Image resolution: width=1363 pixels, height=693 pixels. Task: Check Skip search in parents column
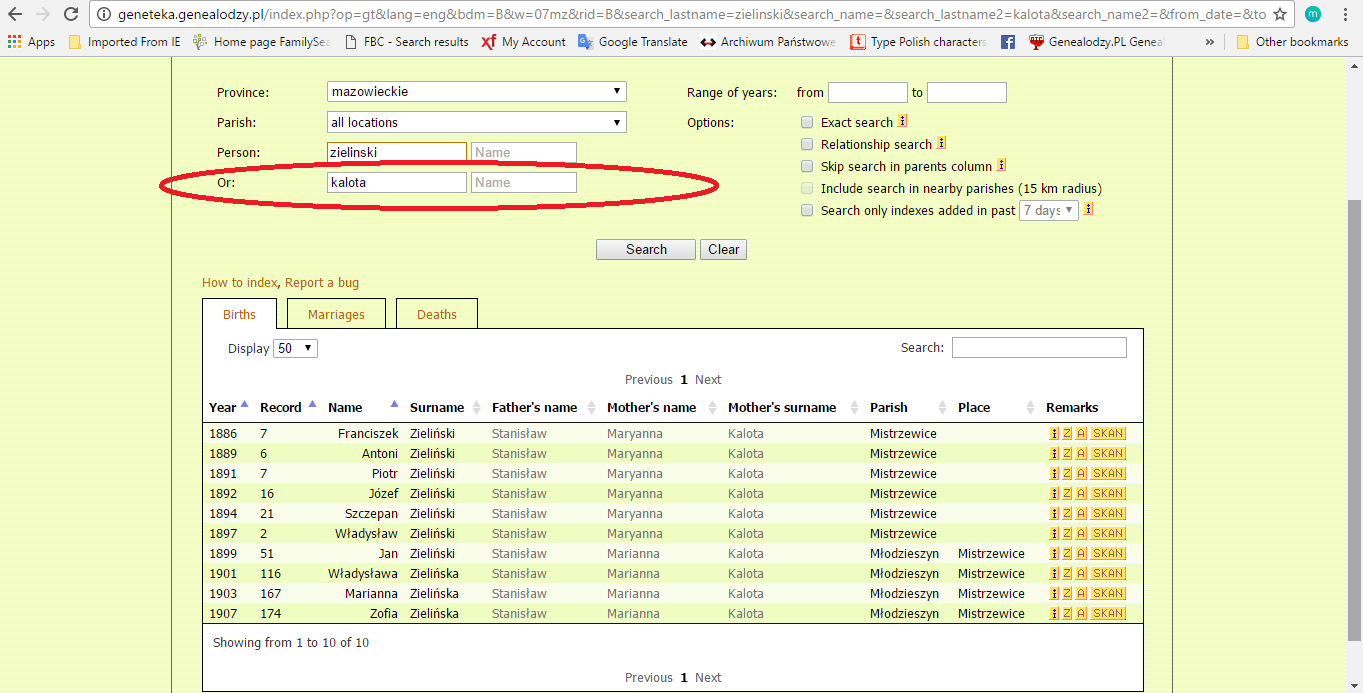[807, 167]
